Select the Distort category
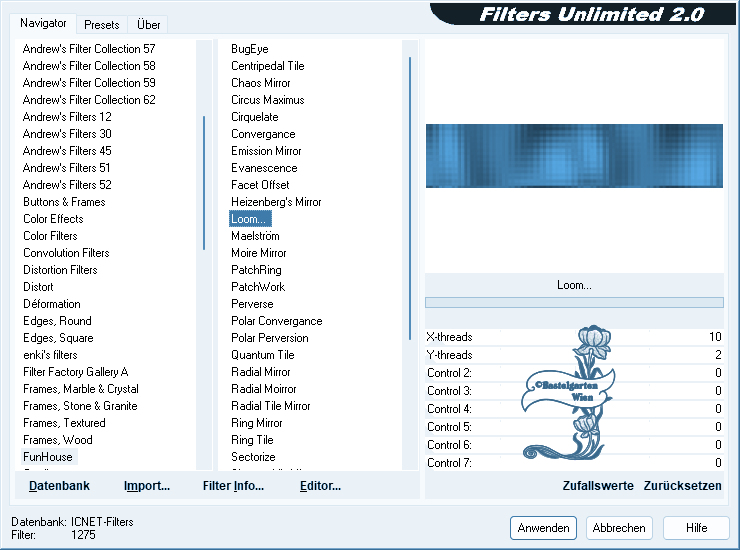The image size is (740, 550). click(38, 287)
